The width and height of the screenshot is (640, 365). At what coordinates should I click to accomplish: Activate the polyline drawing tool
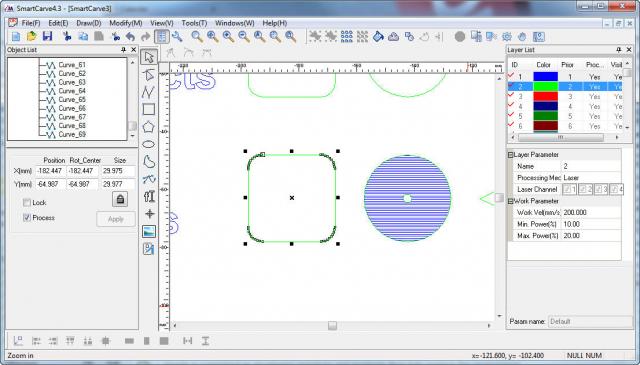[149, 92]
